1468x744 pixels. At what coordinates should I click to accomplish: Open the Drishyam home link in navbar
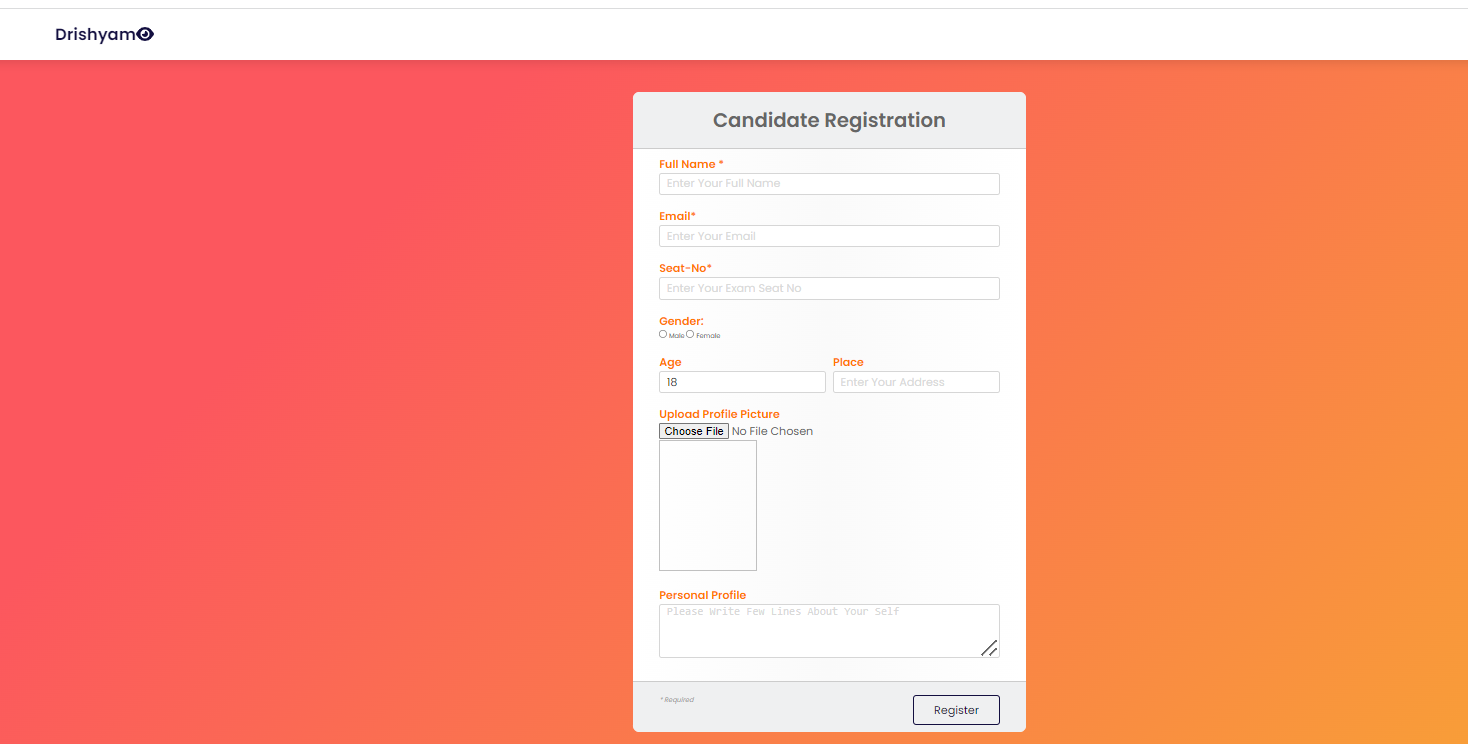click(x=100, y=33)
